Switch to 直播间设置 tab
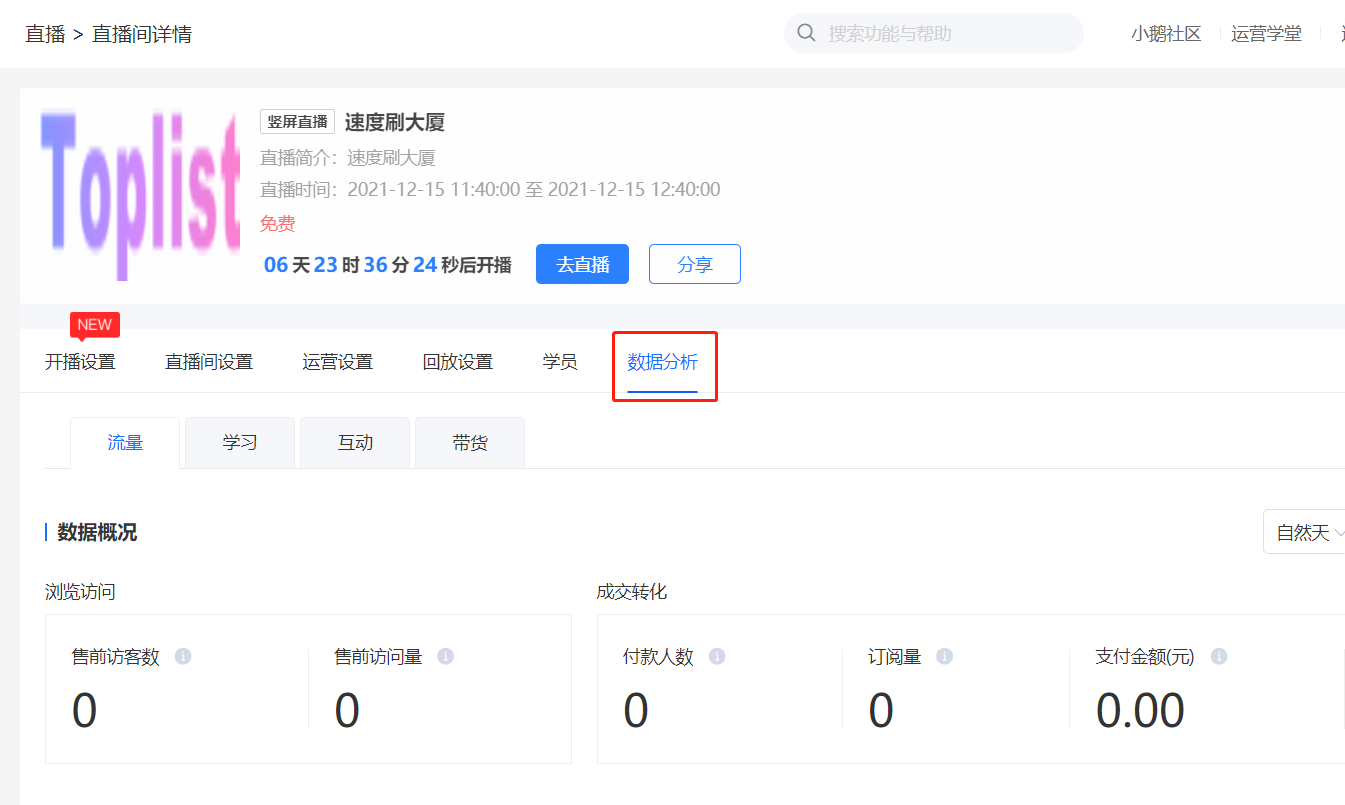 [209, 362]
